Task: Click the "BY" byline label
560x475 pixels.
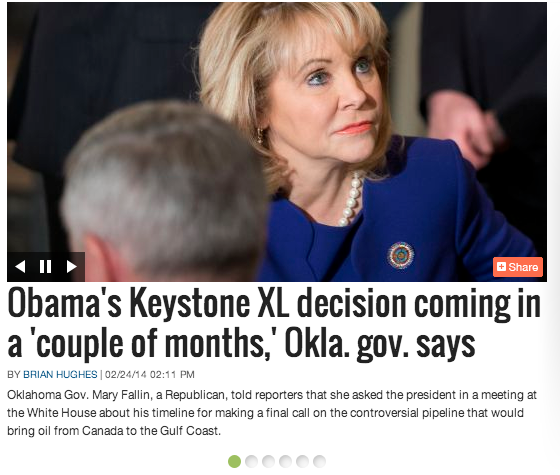Action: [x=14, y=374]
